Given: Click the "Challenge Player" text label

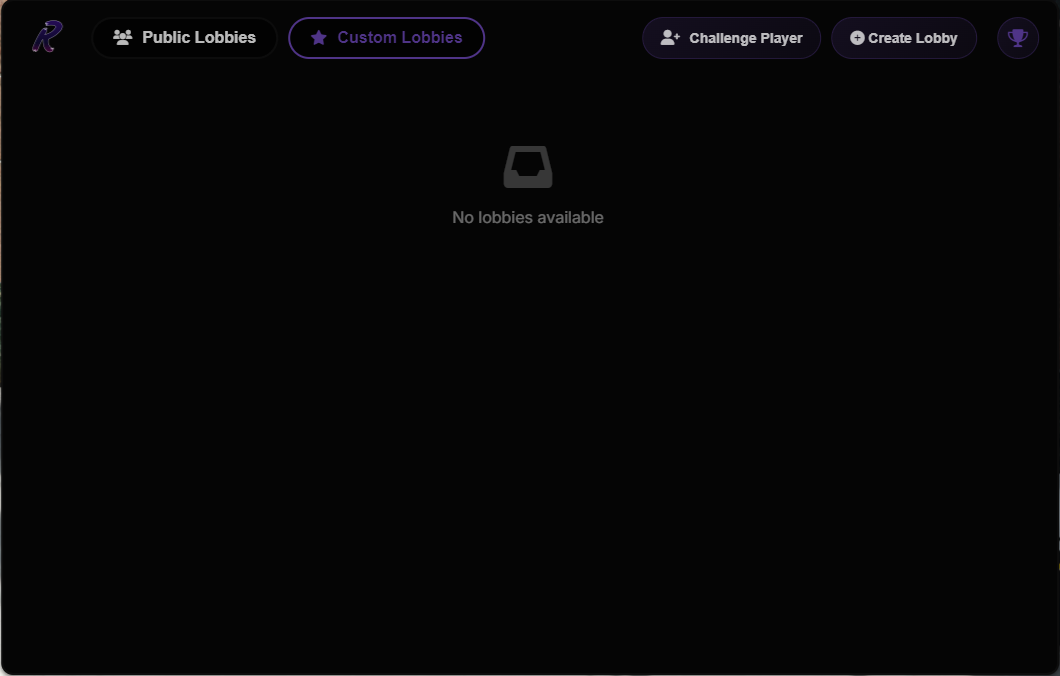Looking at the screenshot, I should click(x=746, y=39).
